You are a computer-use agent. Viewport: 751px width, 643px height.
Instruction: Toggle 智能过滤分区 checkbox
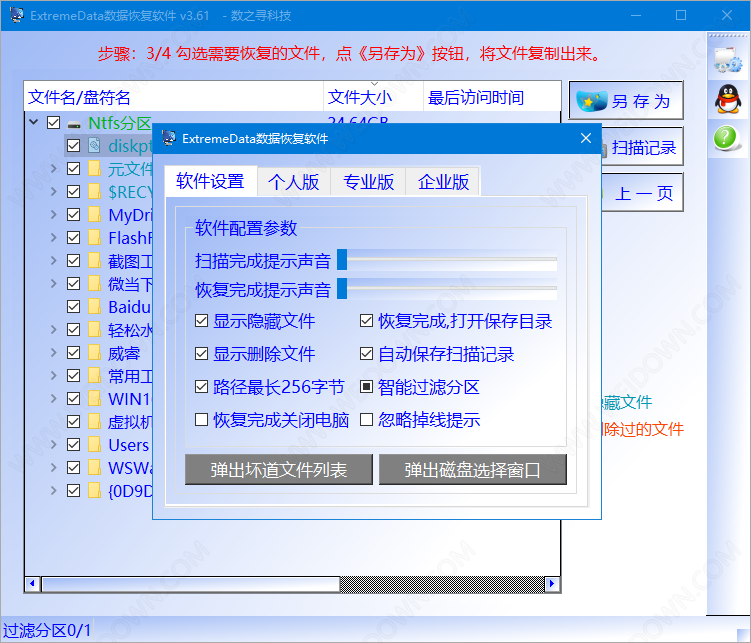point(366,387)
